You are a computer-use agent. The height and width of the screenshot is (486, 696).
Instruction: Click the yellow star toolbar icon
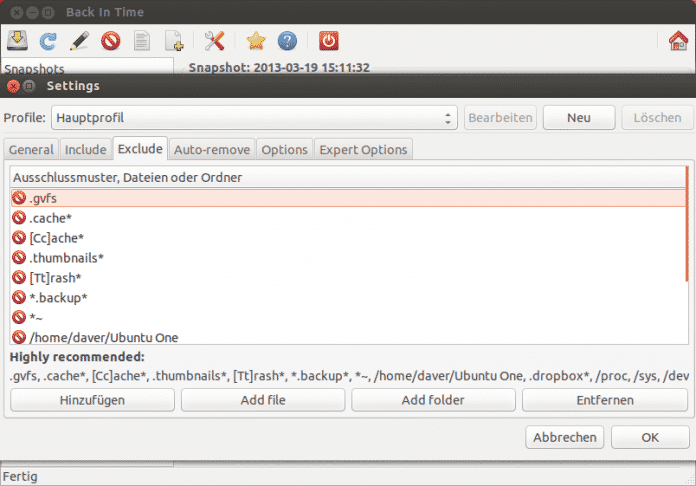coord(256,41)
